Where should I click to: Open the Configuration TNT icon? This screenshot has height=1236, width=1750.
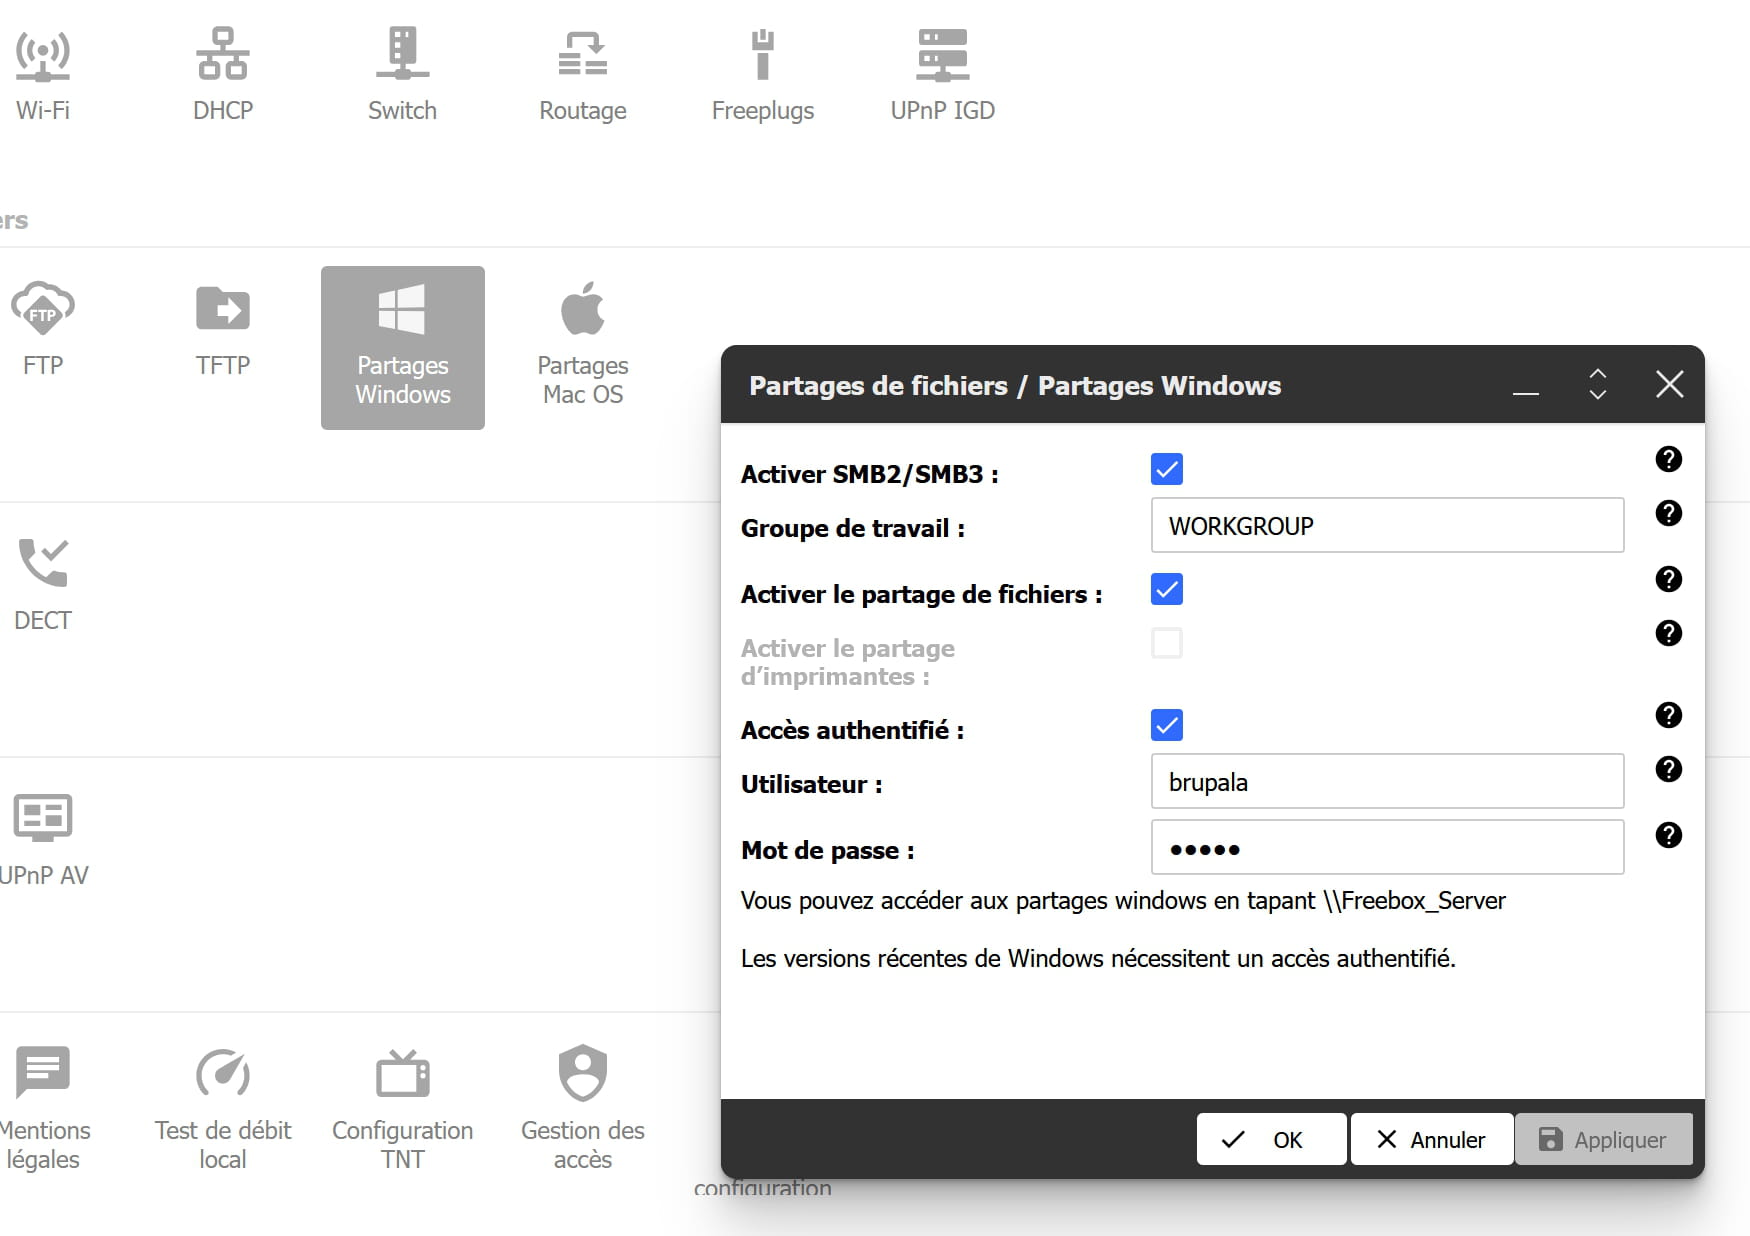point(403,1109)
